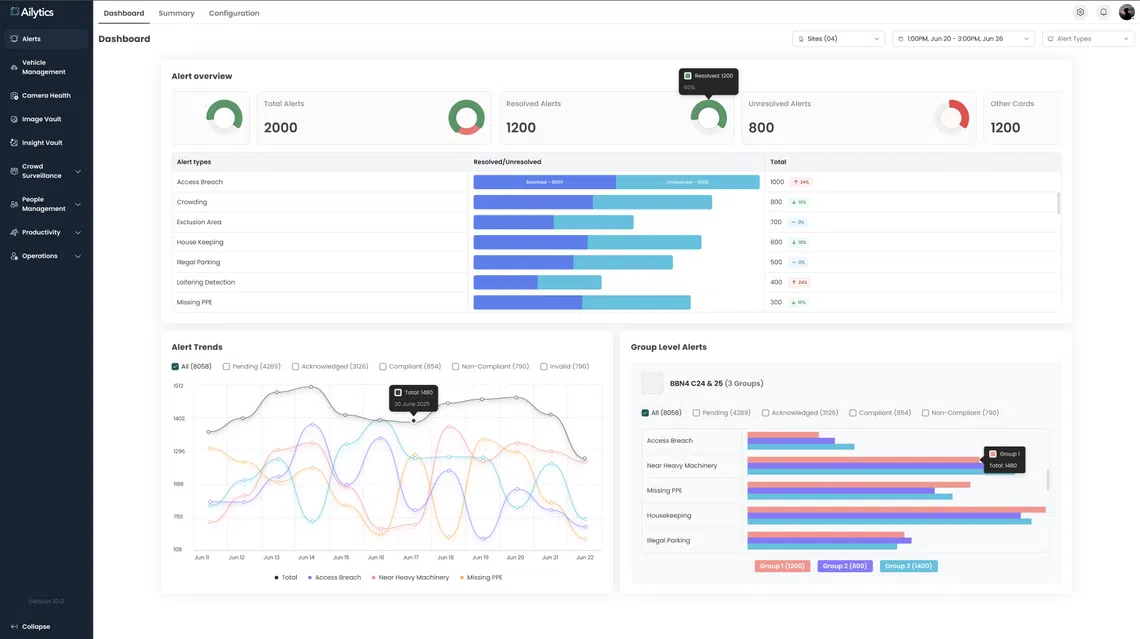The height and width of the screenshot is (639, 1140).
Task: Select the Insight Vault sidebar icon
Action: click(14, 143)
